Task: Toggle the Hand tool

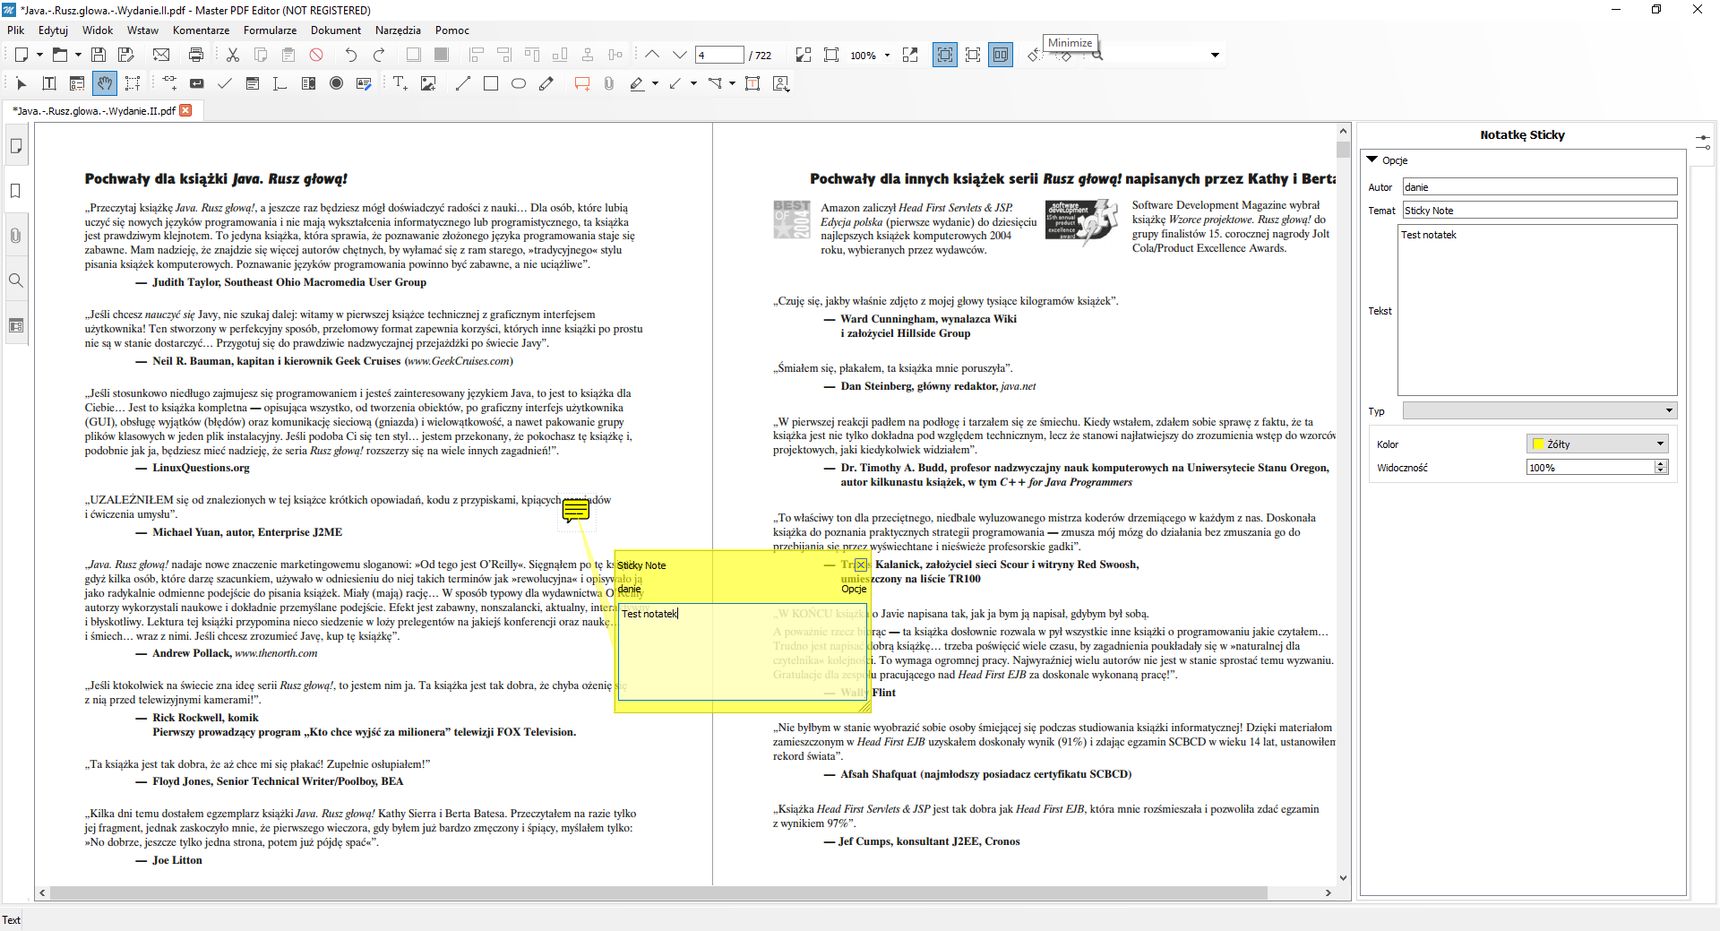Action: pos(104,84)
